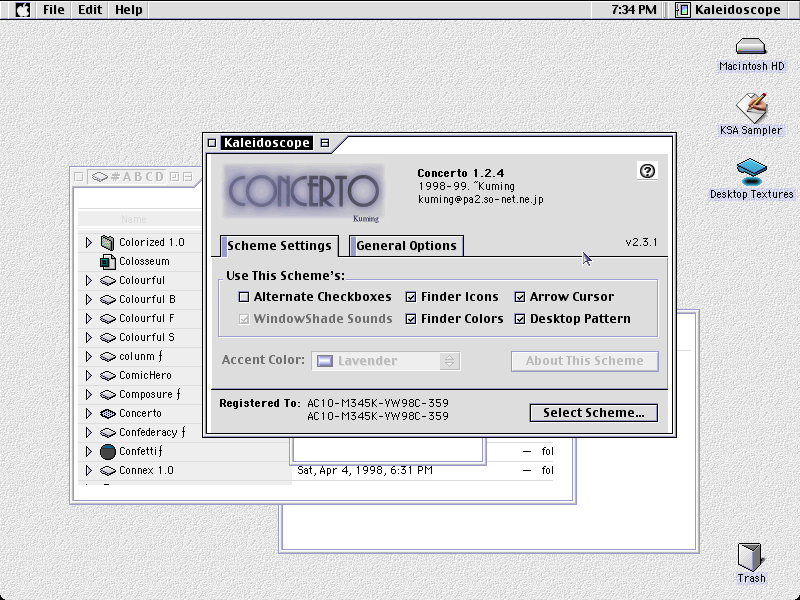Expand the Confetti ƒ disclosure triangle
The image size is (800, 600).
pos(89,452)
